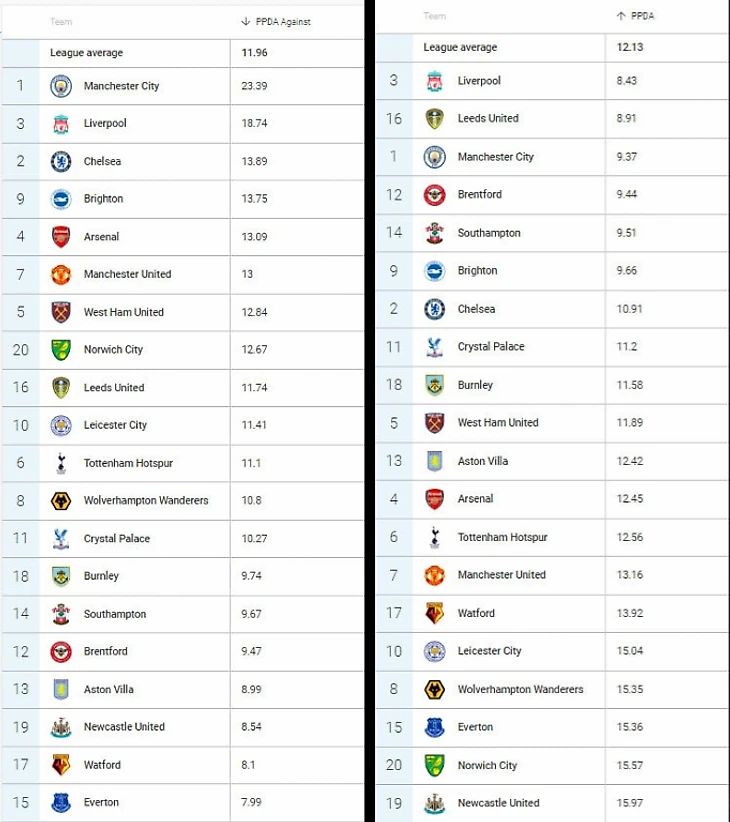This screenshot has width=730, height=822.
Task: Open Crystal Palace link in right table
Action: 490,347
